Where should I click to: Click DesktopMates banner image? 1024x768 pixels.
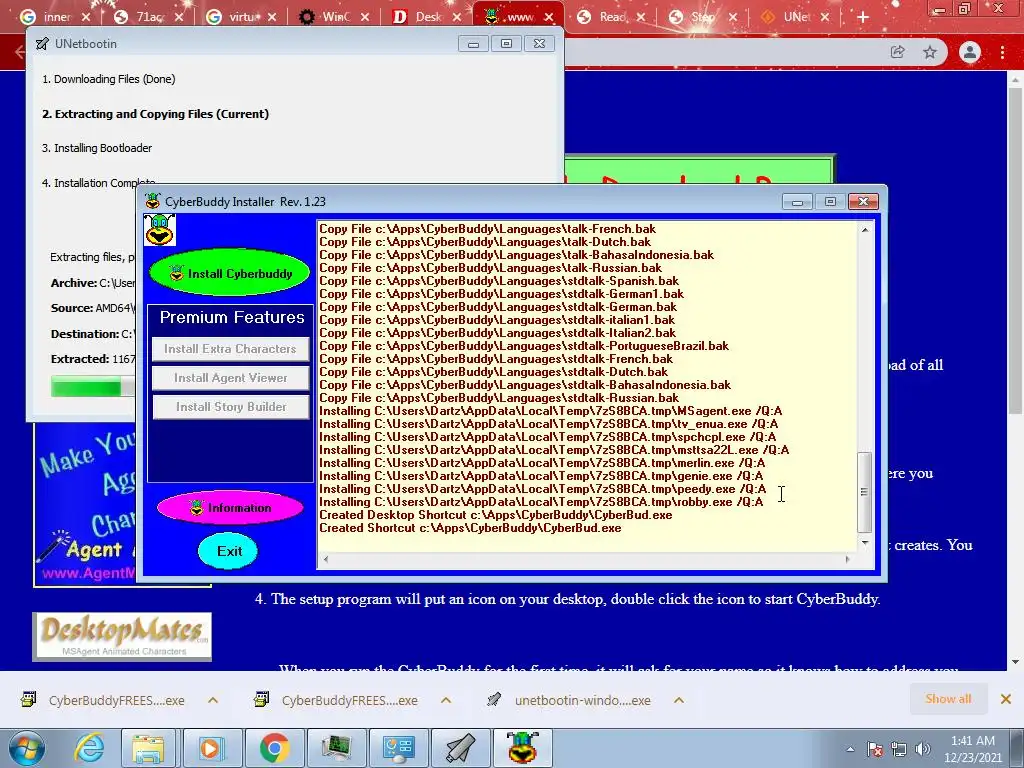click(x=122, y=637)
